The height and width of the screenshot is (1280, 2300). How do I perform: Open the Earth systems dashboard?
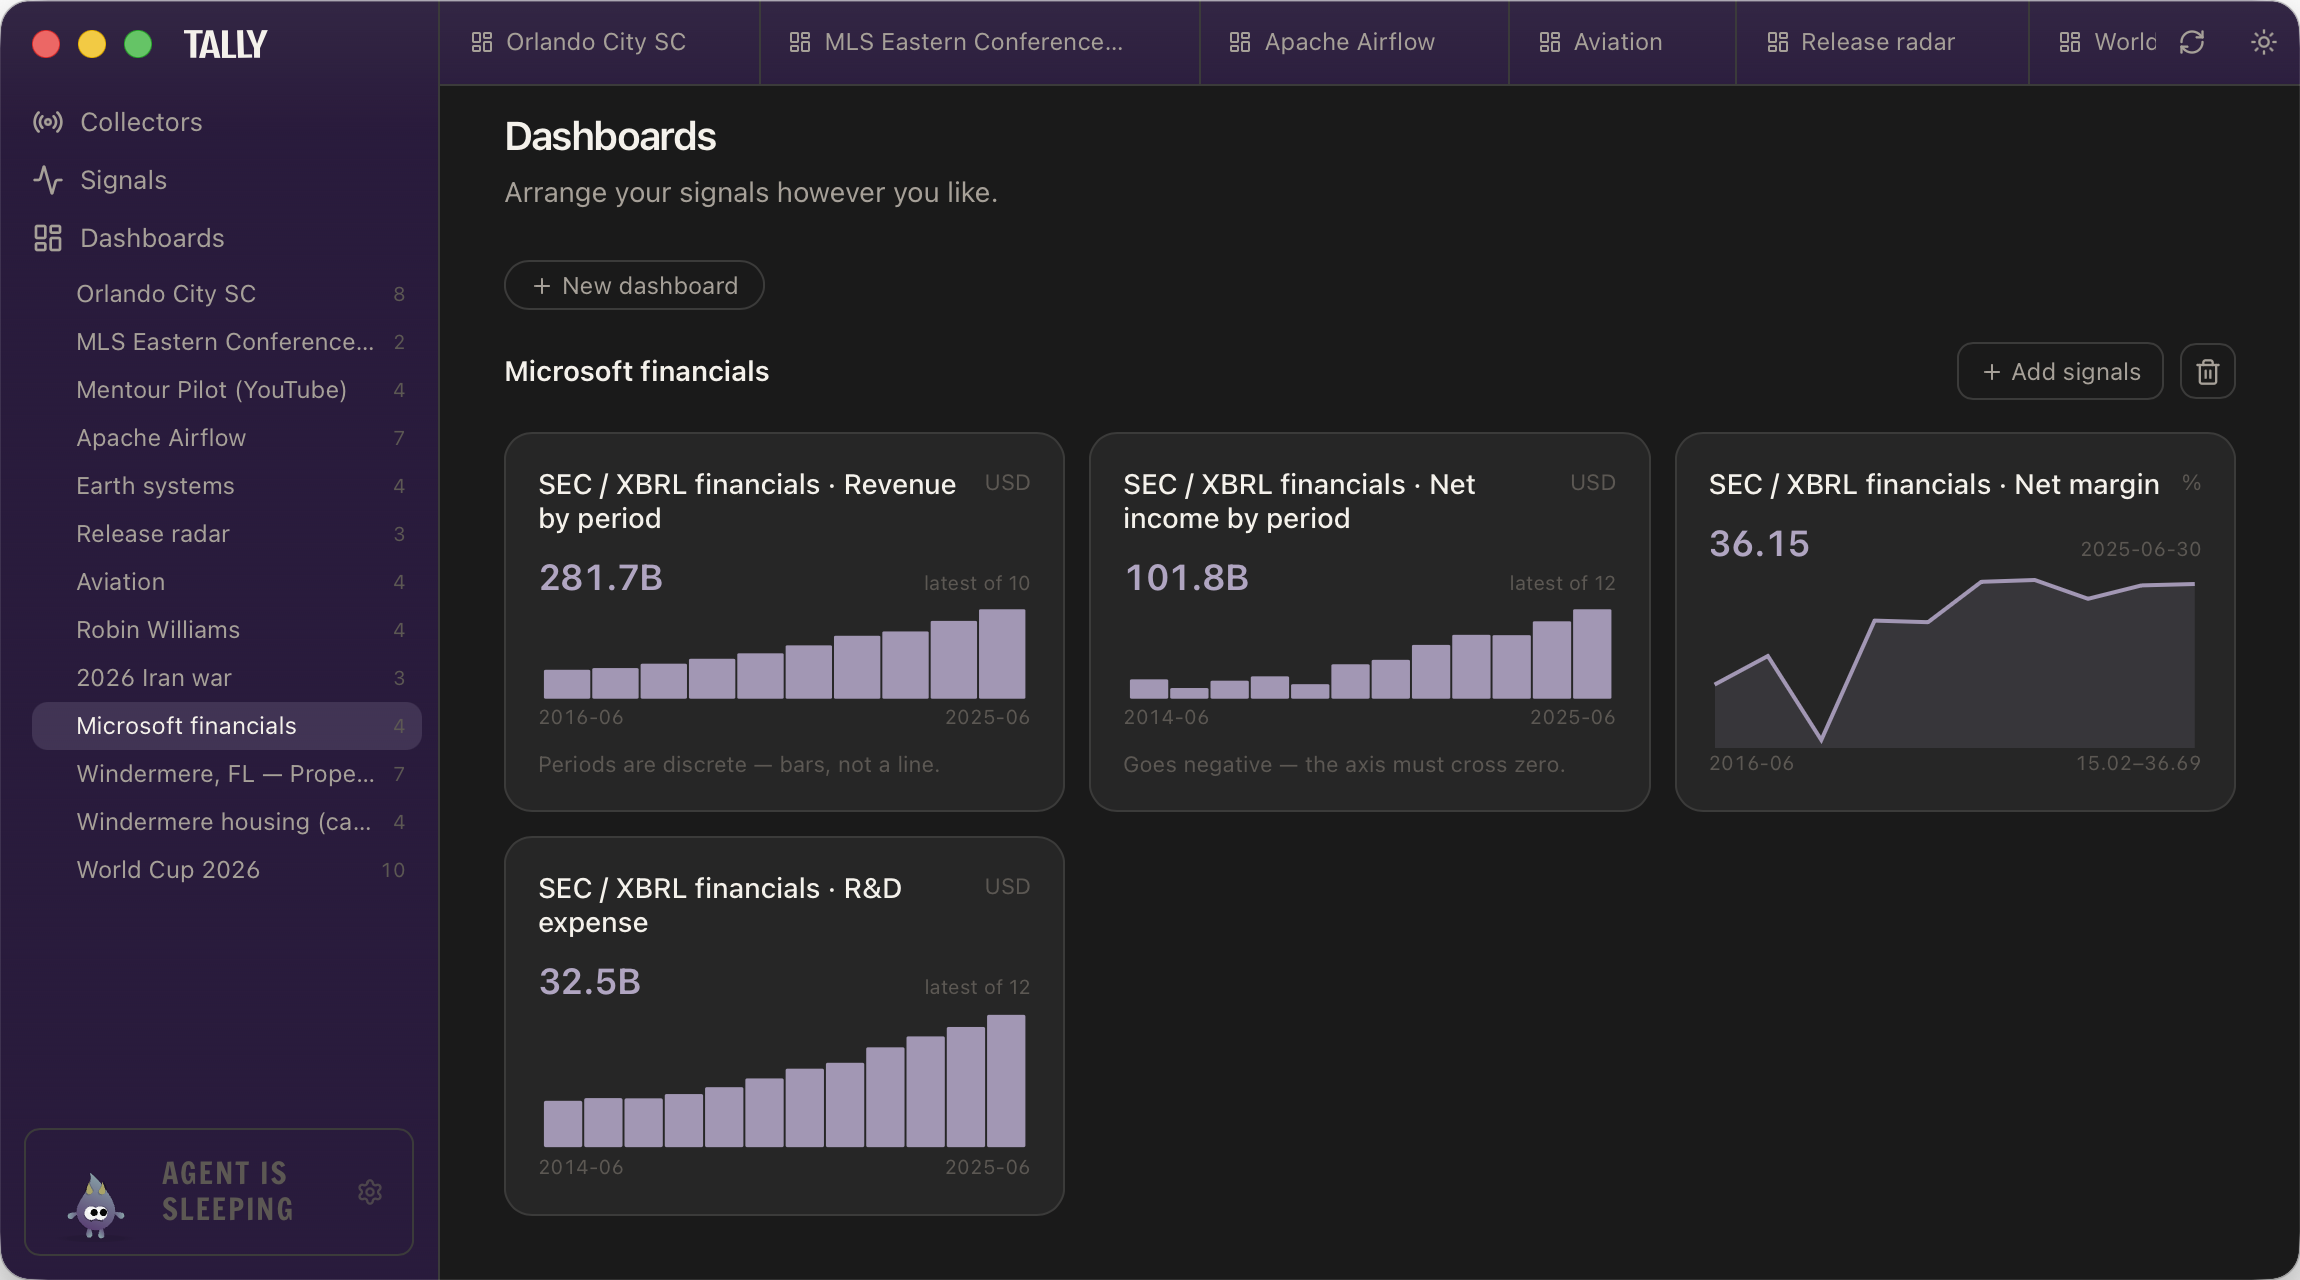click(x=226, y=486)
